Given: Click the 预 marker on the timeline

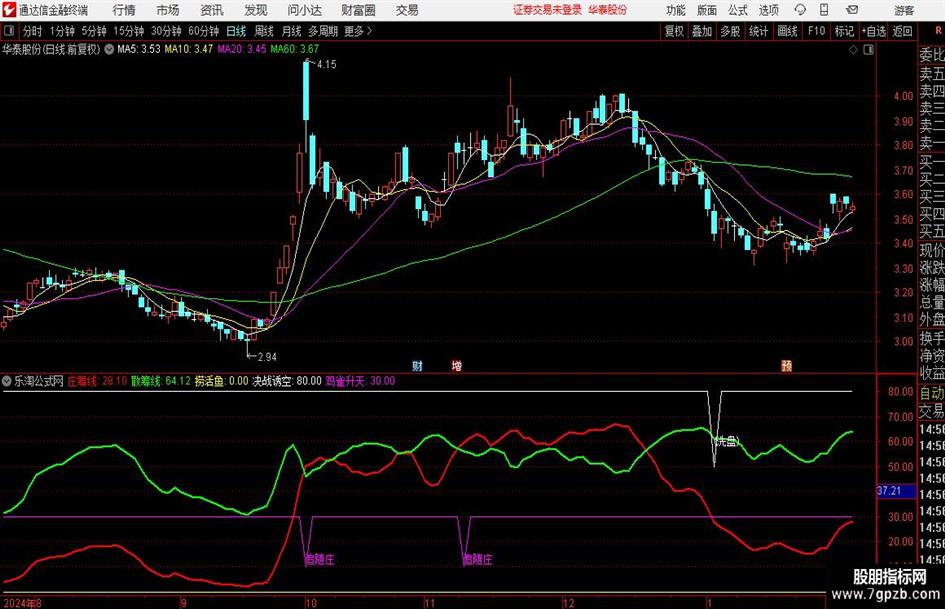Looking at the screenshot, I should [786, 366].
